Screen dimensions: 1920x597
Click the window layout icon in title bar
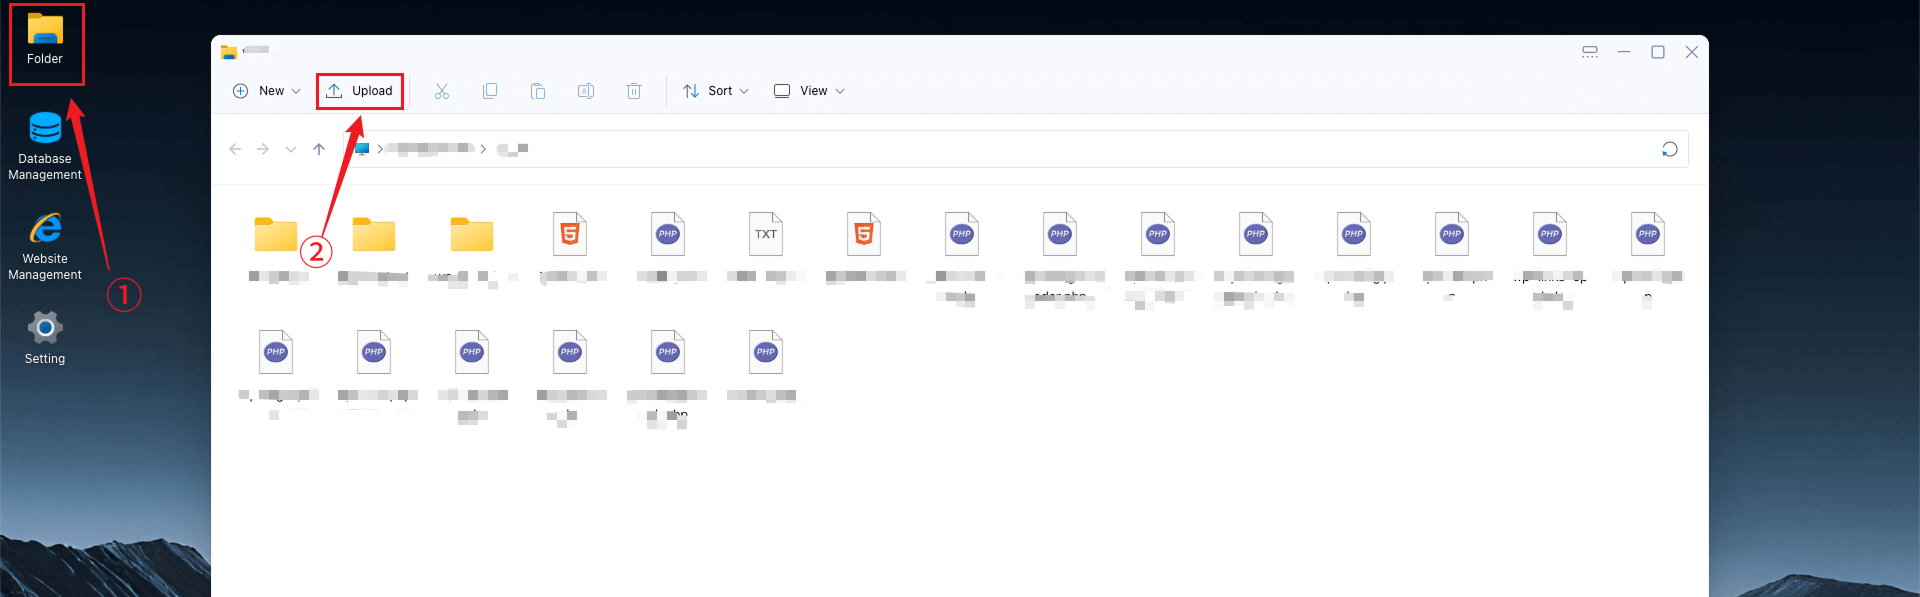click(1590, 52)
